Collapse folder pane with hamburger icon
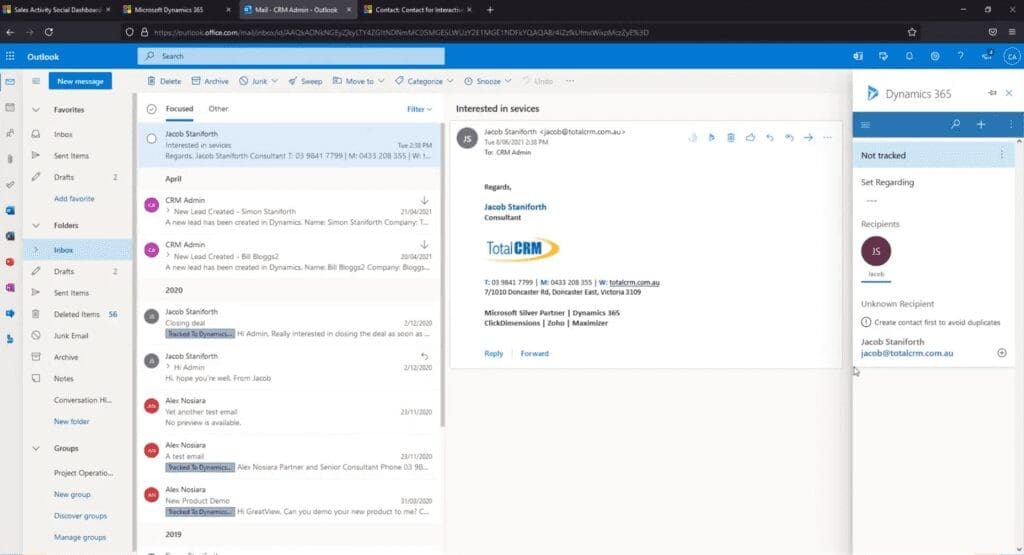Viewport: 1024px width, 555px height. pos(36,81)
